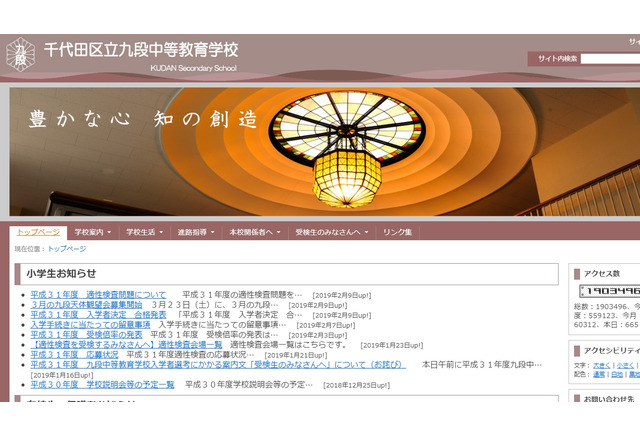The height and width of the screenshot is (437, 640).
Task: Open 平成31年度 適性検査問題について link
Action: (x=98, y=295)
